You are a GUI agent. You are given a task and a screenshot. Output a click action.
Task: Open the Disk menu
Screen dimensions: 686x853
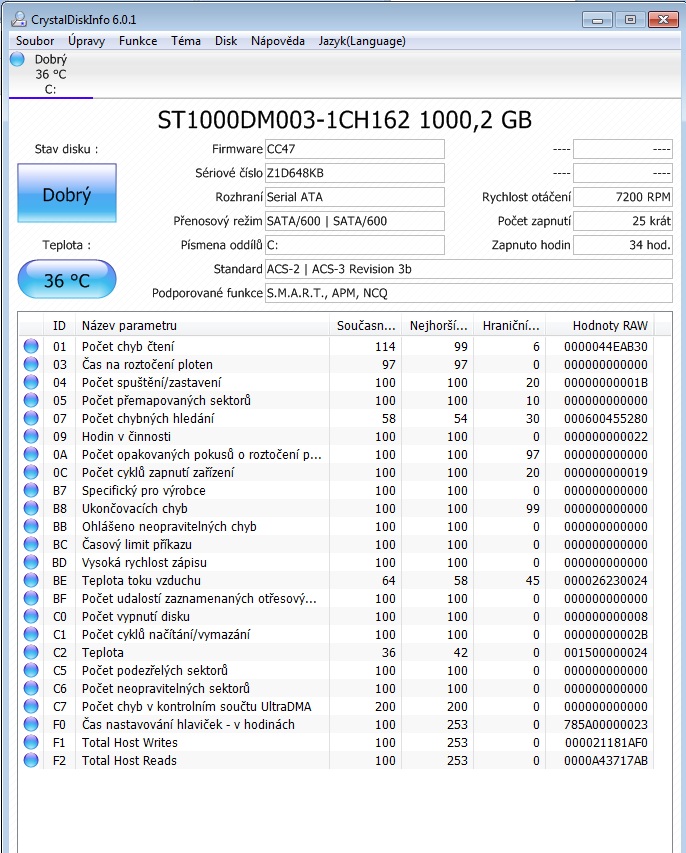point(226,41)
